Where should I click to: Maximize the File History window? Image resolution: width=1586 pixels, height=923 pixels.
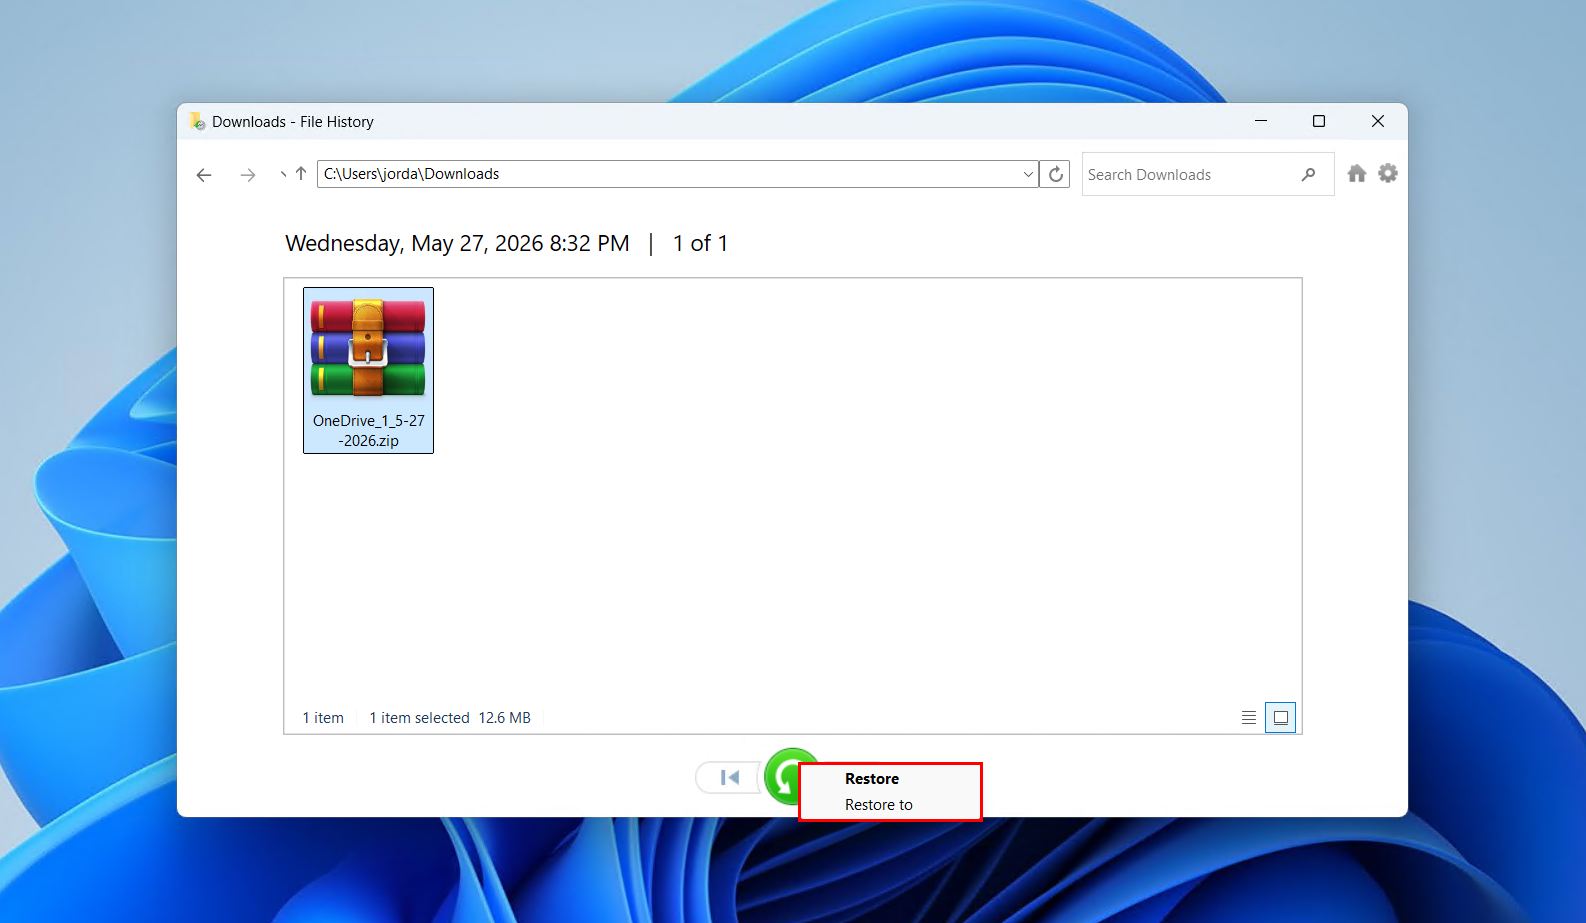coord(1319,121)
